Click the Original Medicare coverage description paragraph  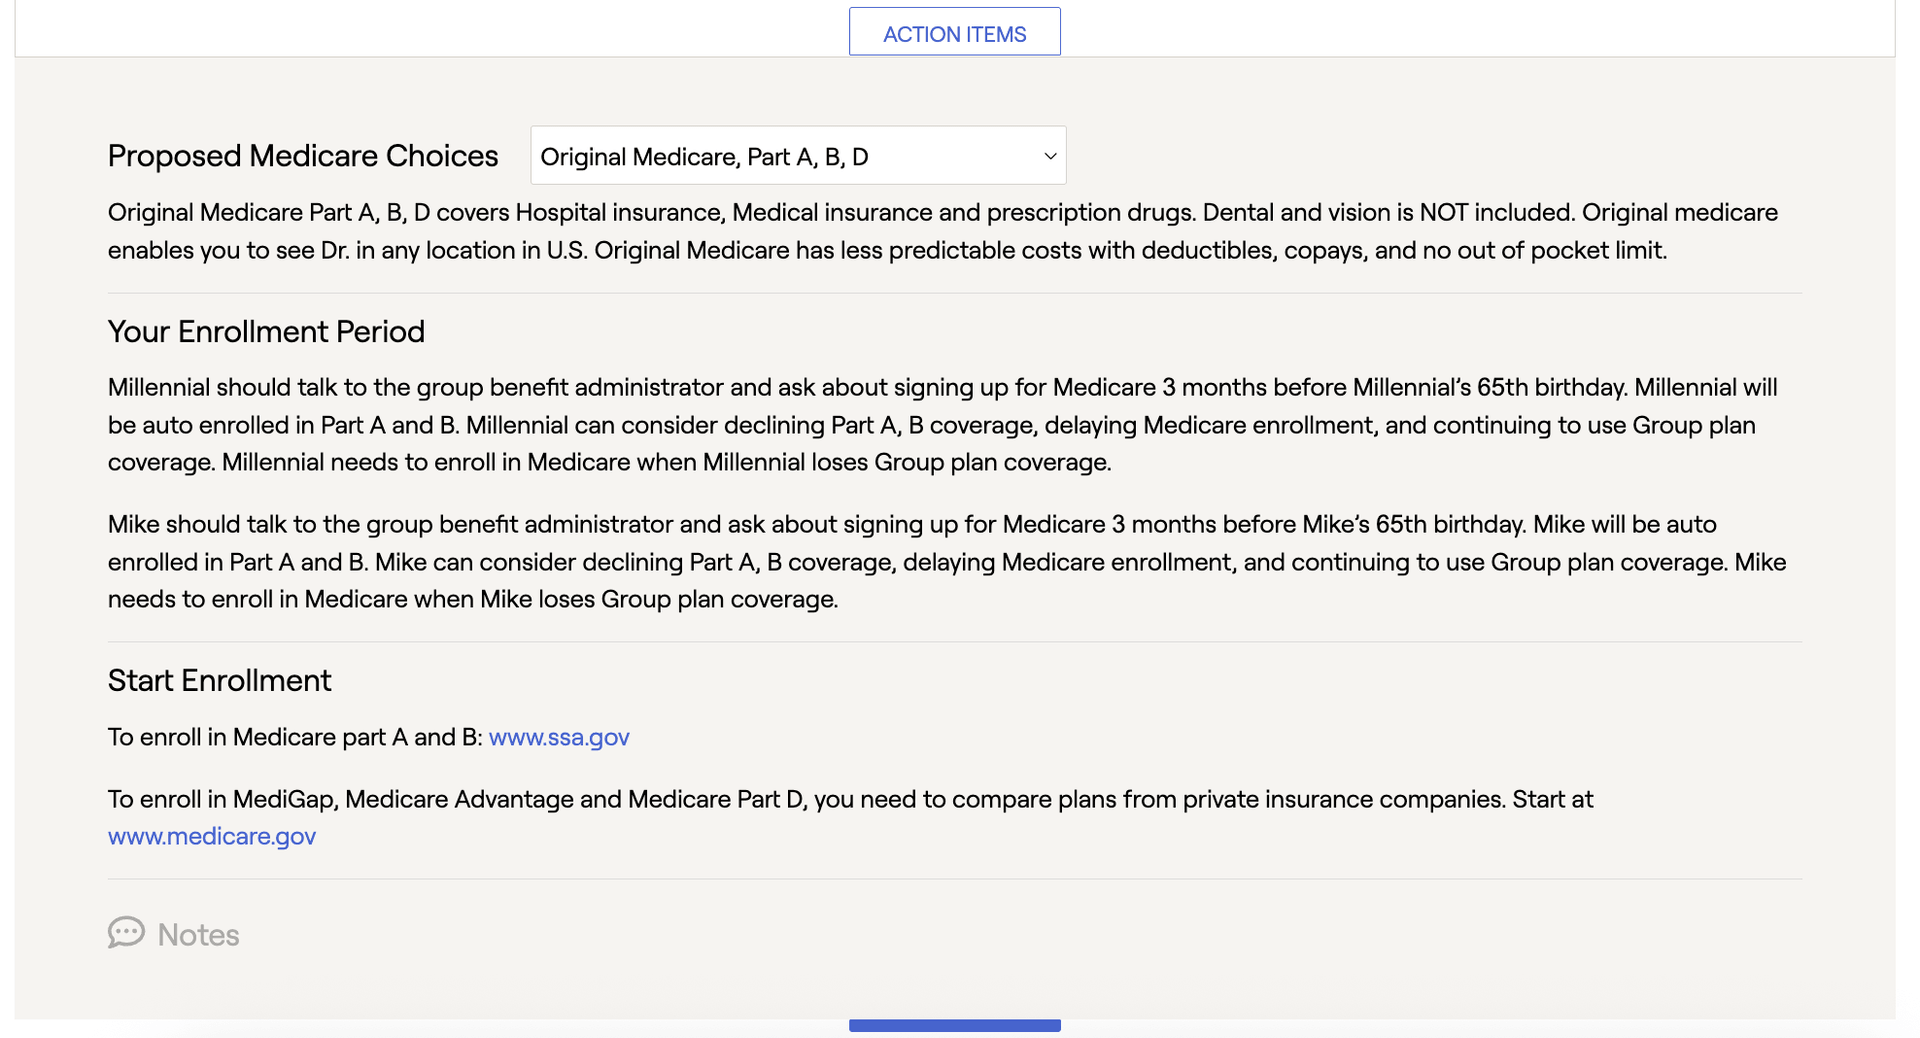tap(943, 231)
